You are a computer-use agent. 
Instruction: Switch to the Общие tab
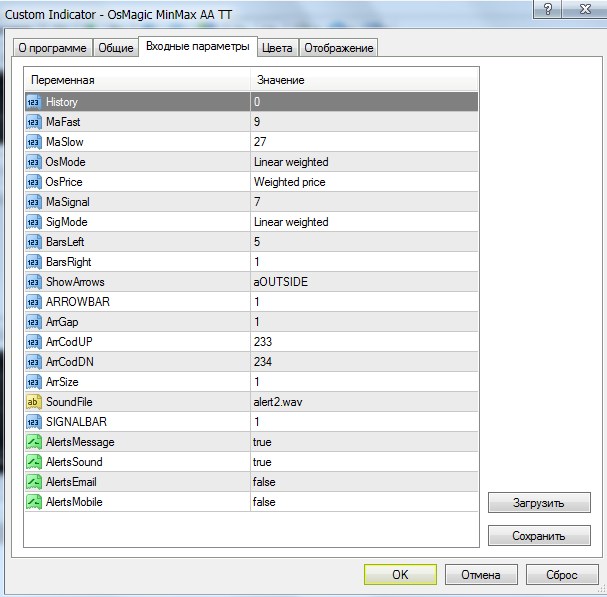(115, 48)
